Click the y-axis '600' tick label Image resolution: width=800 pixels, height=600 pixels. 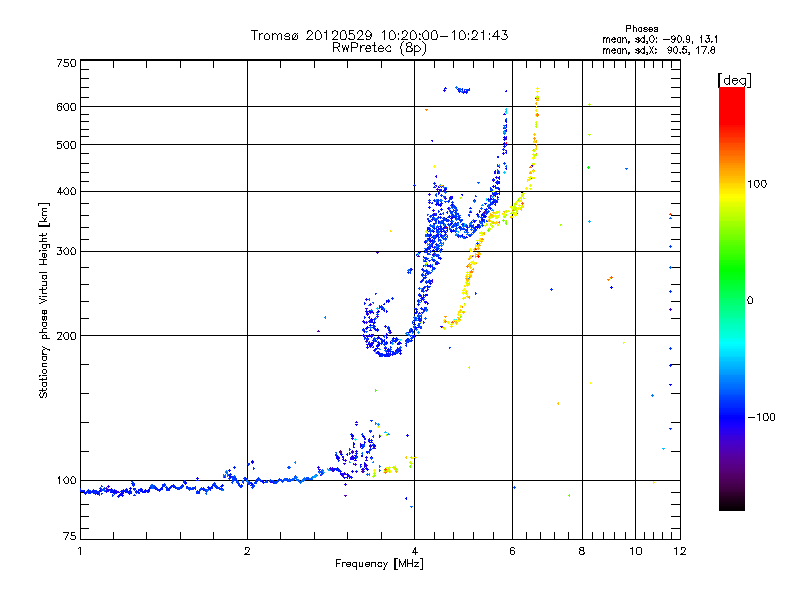pyautogui.click(x=66, y=107)
